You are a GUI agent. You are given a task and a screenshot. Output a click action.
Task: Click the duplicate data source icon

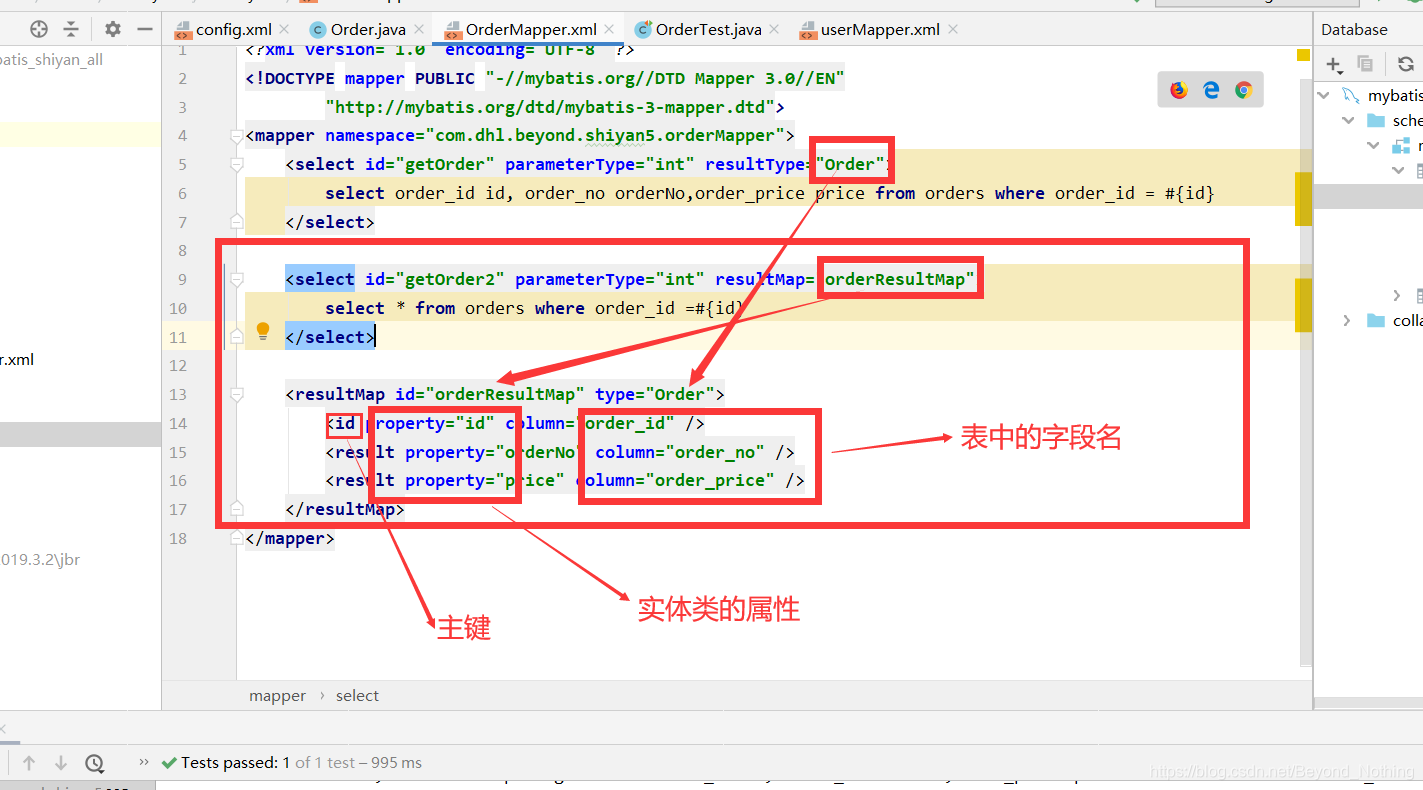[1365, 64]
